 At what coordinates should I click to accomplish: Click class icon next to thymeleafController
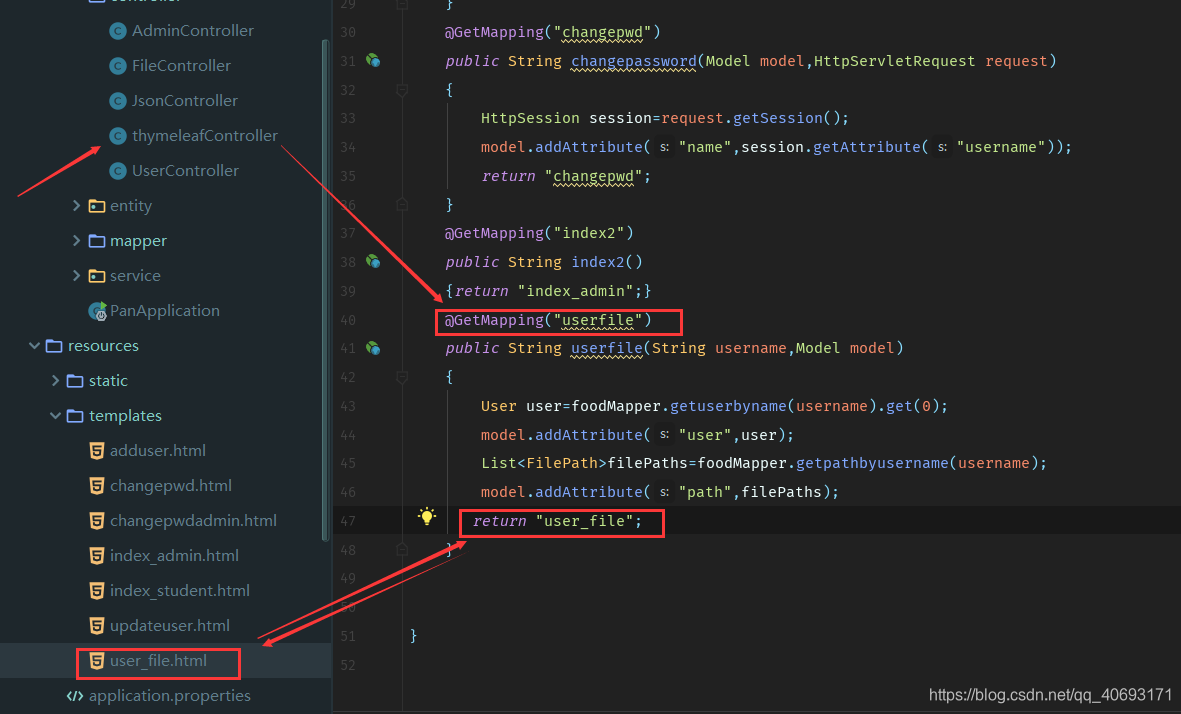click(117, 136)
